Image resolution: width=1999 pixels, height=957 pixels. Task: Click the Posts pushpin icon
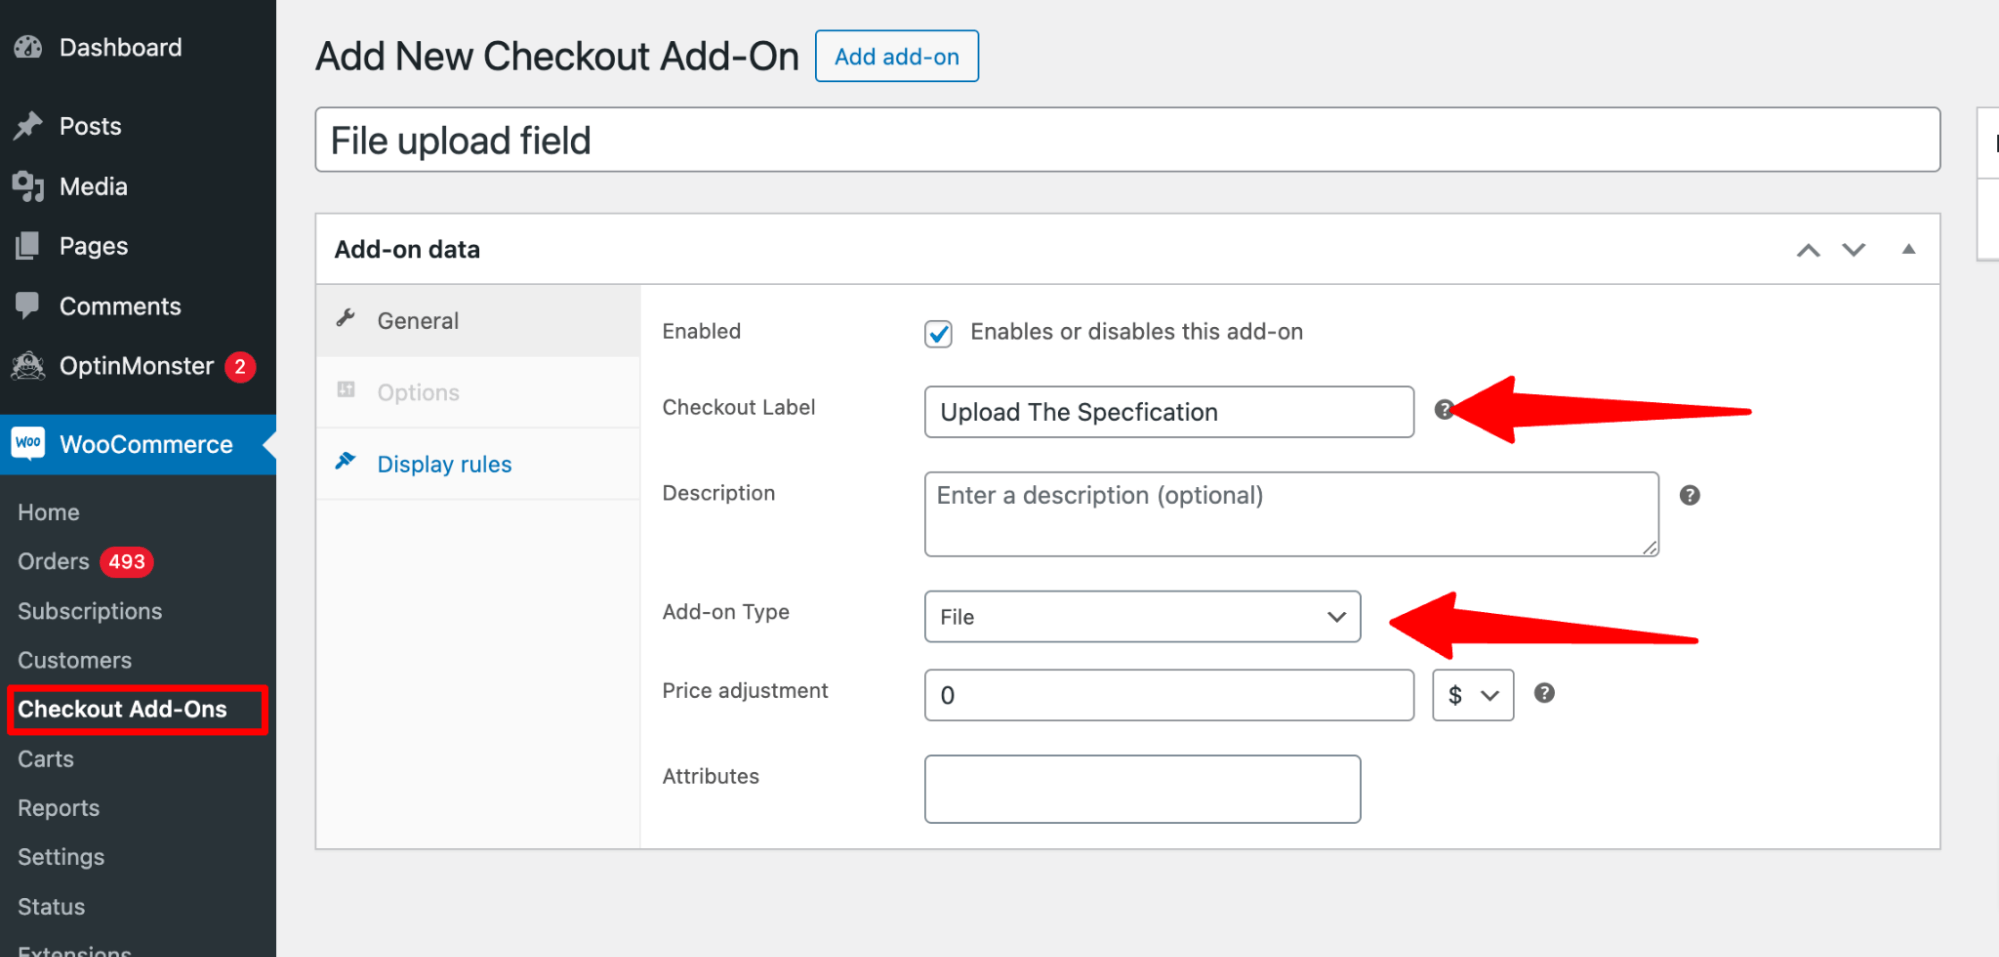28,126
